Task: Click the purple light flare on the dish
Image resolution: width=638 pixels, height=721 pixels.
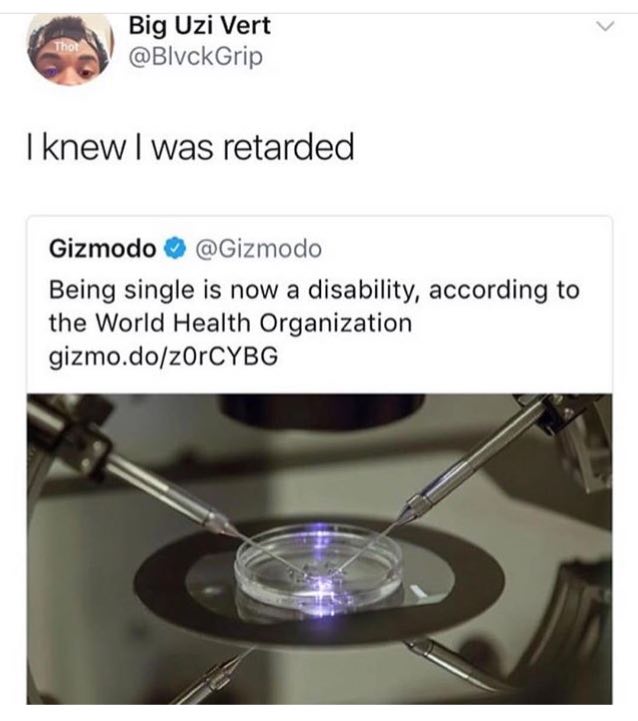Action: [x=320, y=577]
